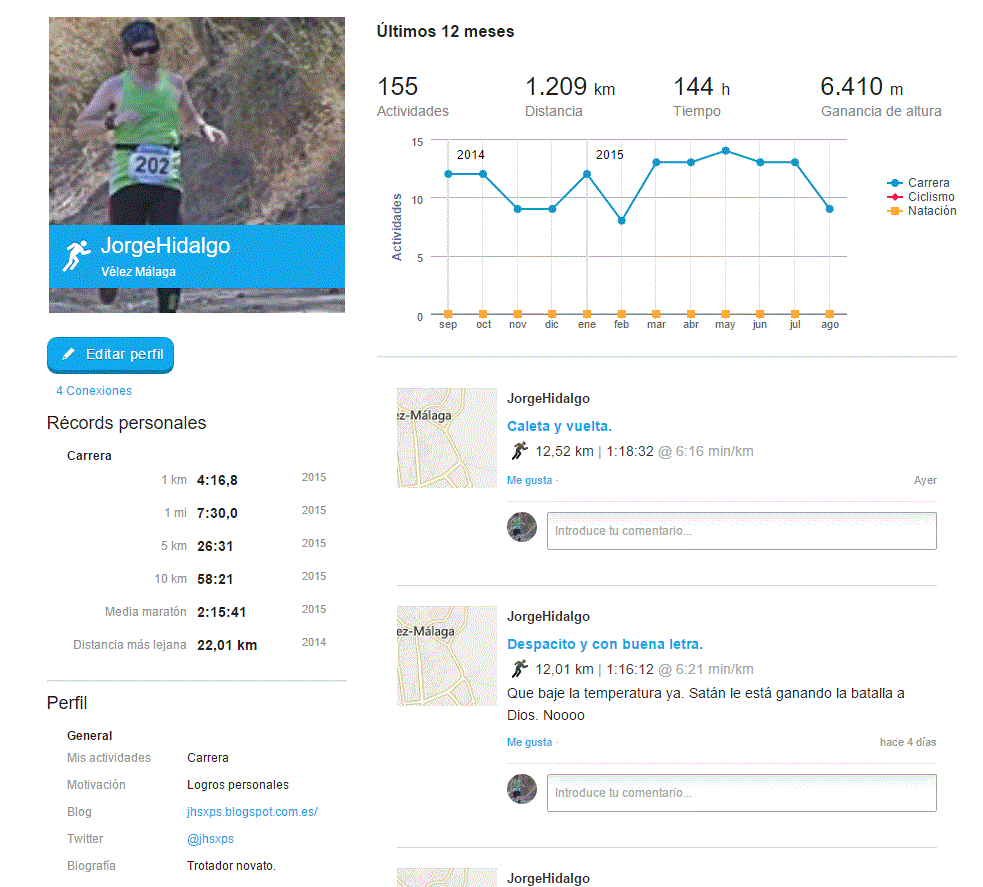The width and height of the screenshot is (983, 887).
Task: Click the 144 h Tiempo stat
Action: tap(702, 97)
